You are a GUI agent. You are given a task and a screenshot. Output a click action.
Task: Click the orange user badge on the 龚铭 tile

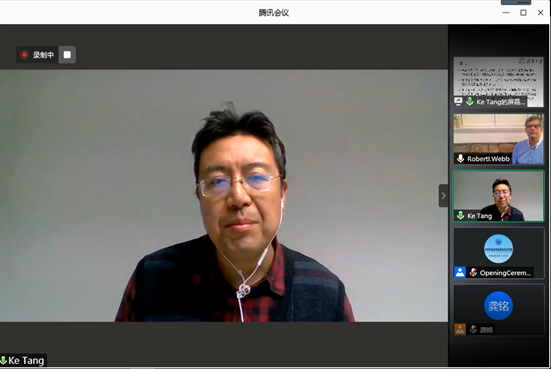click(460, 329)
